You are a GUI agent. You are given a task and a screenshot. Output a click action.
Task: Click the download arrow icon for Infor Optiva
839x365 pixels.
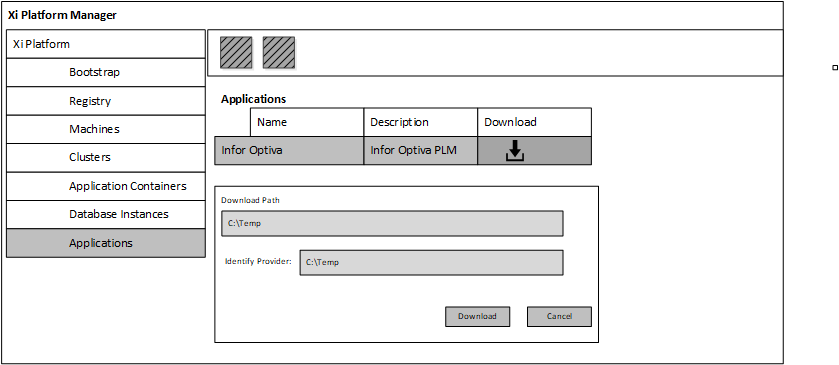pos(515,151)
